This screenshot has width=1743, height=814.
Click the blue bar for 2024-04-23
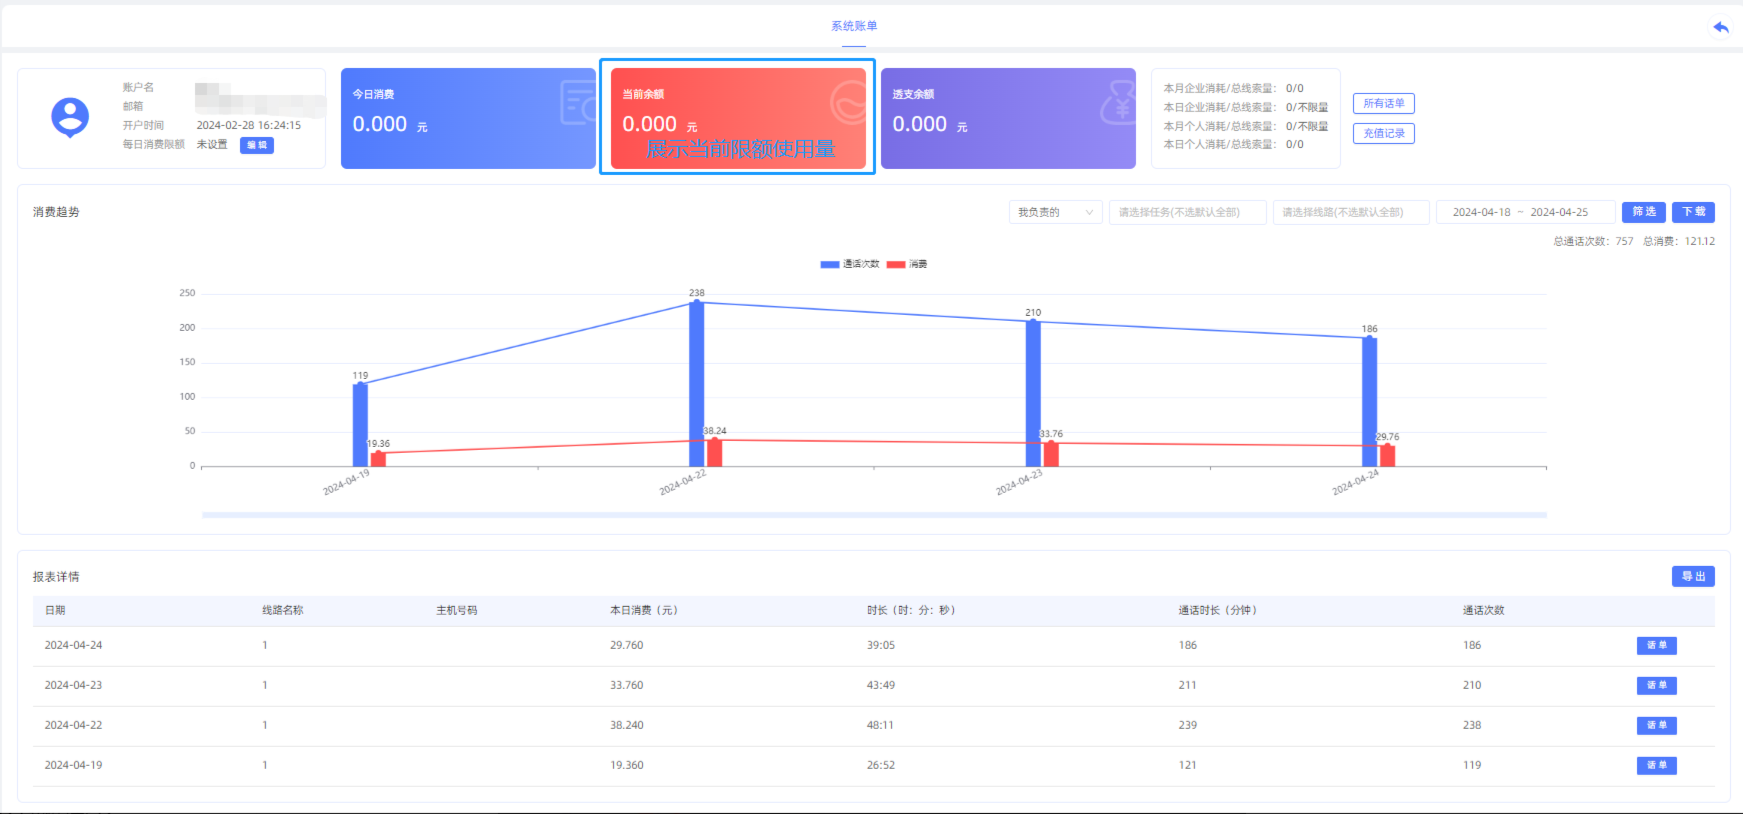(x=1033, y=393)
